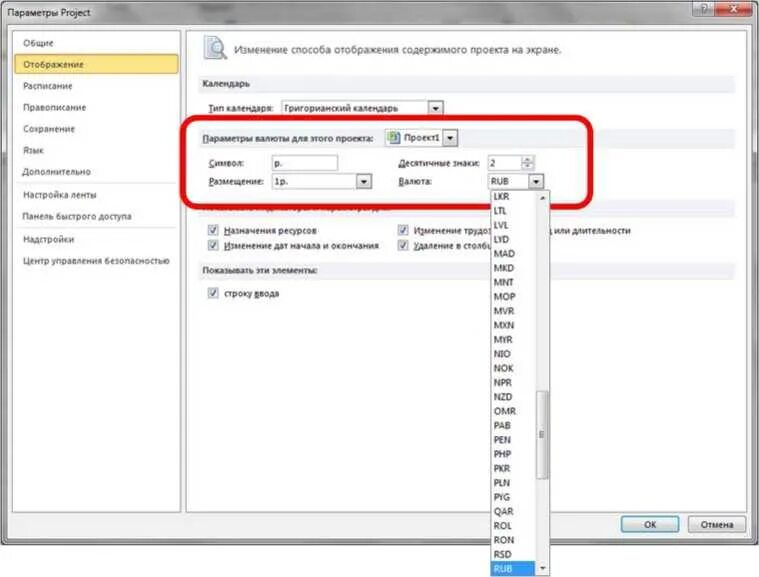Open Центр управления безопасностью

[x=96, y=261]
